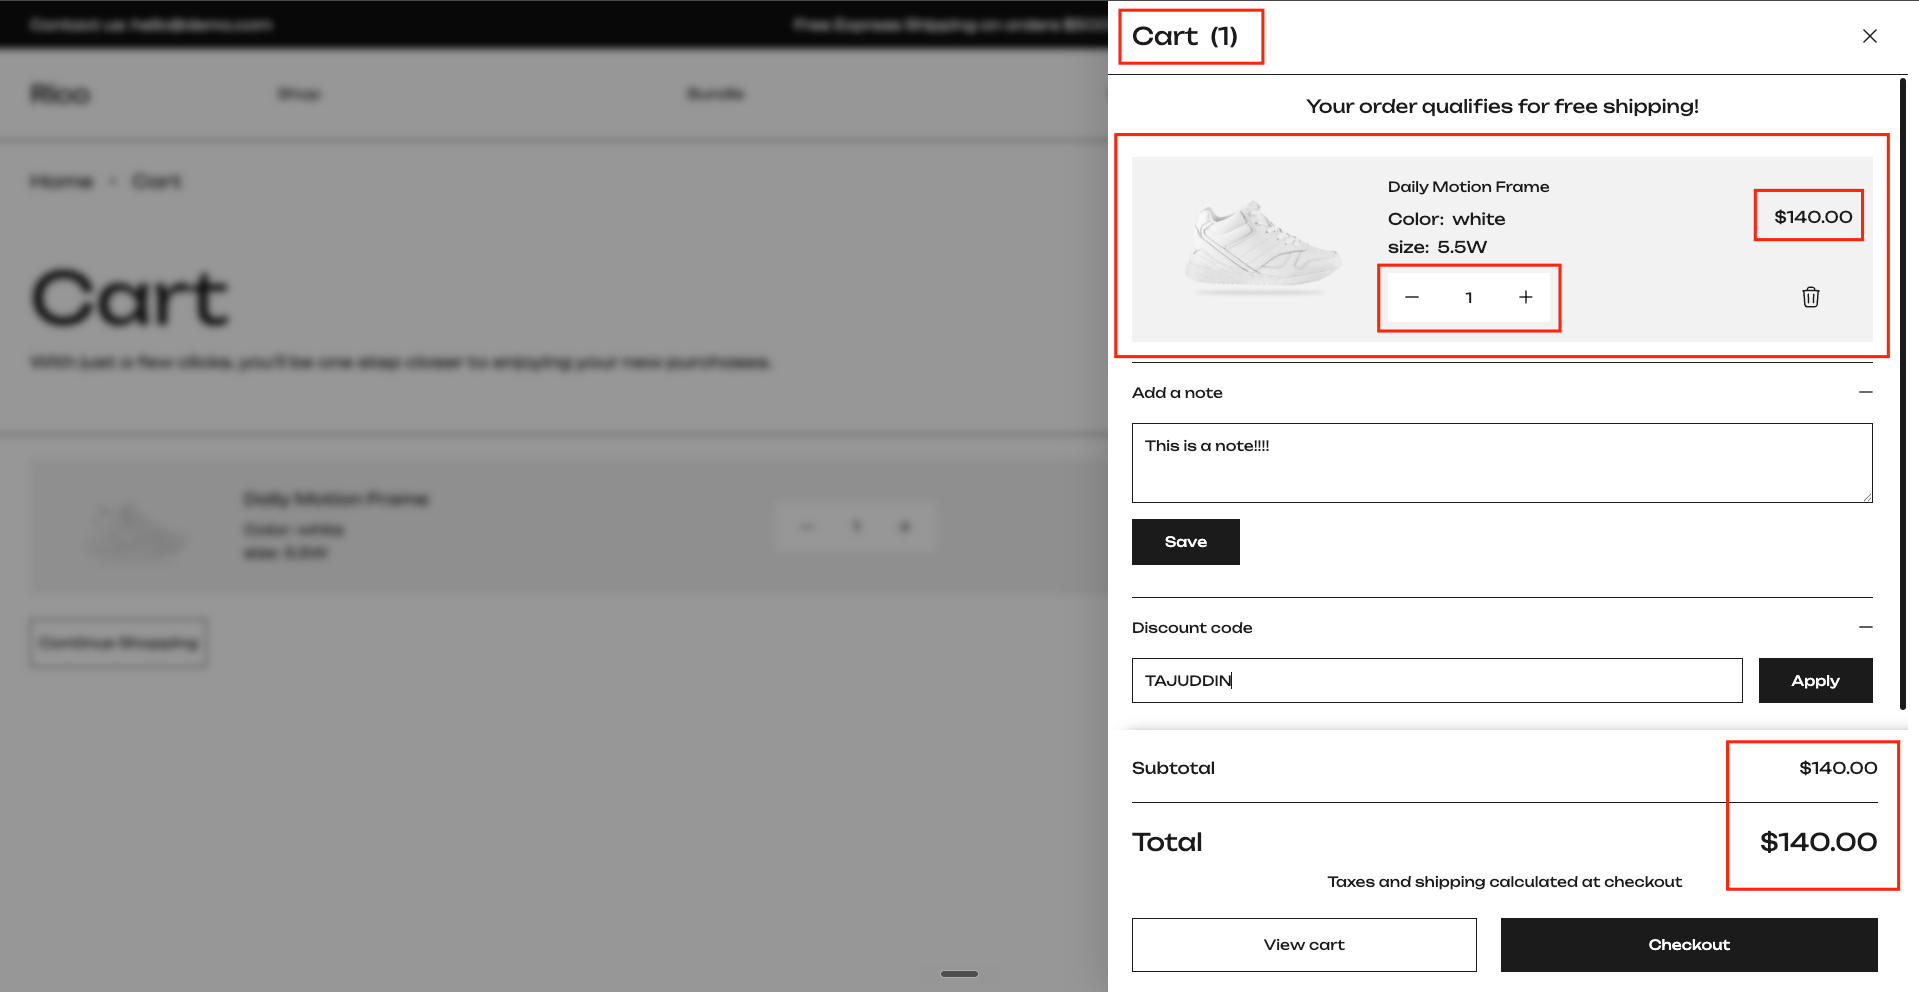Screen dimensions: 1919x992
Task: Click the quantity value 1 in the cart drawer
Action: (x=1468, y=297)
